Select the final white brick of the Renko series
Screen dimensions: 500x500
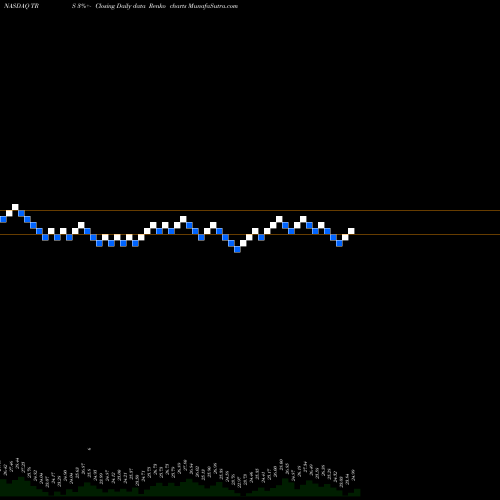351,231
